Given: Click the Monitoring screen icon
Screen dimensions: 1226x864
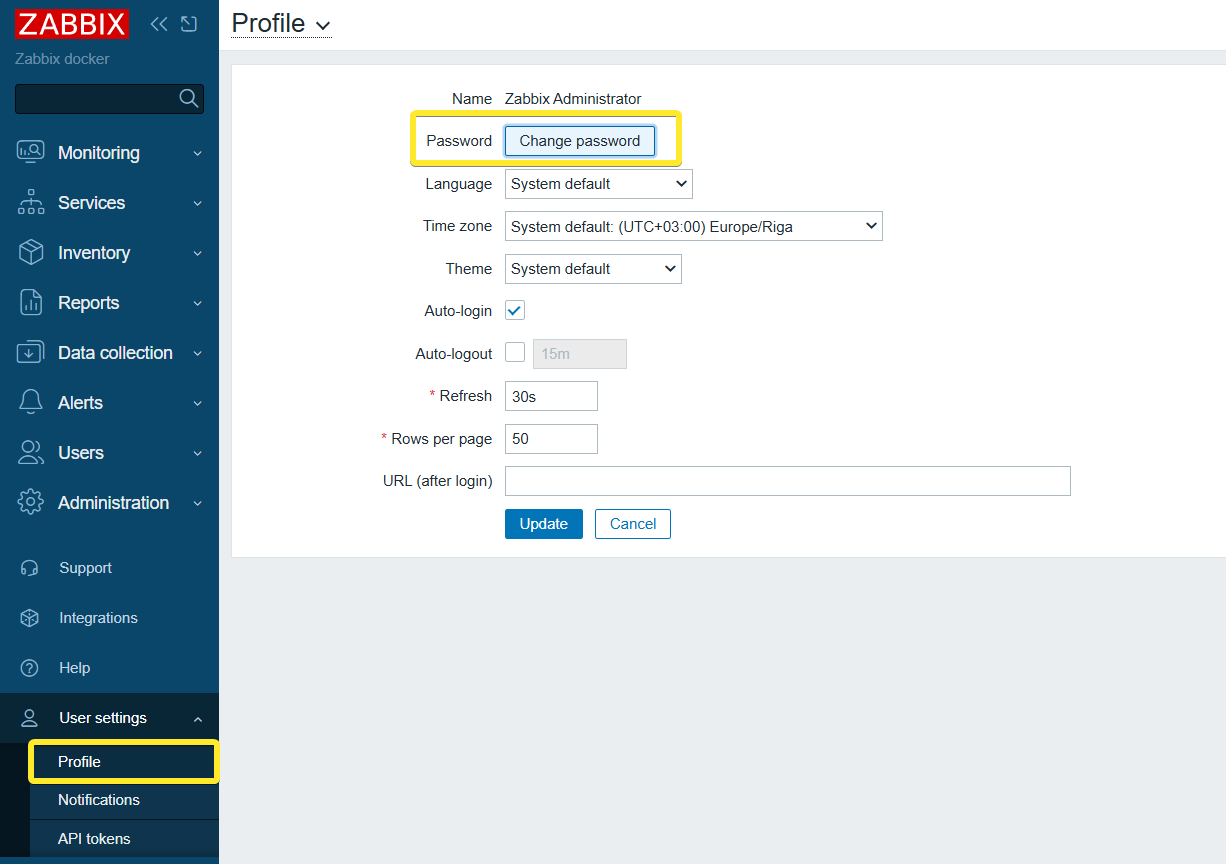Looking at the screenshot, I should [31, 152].
